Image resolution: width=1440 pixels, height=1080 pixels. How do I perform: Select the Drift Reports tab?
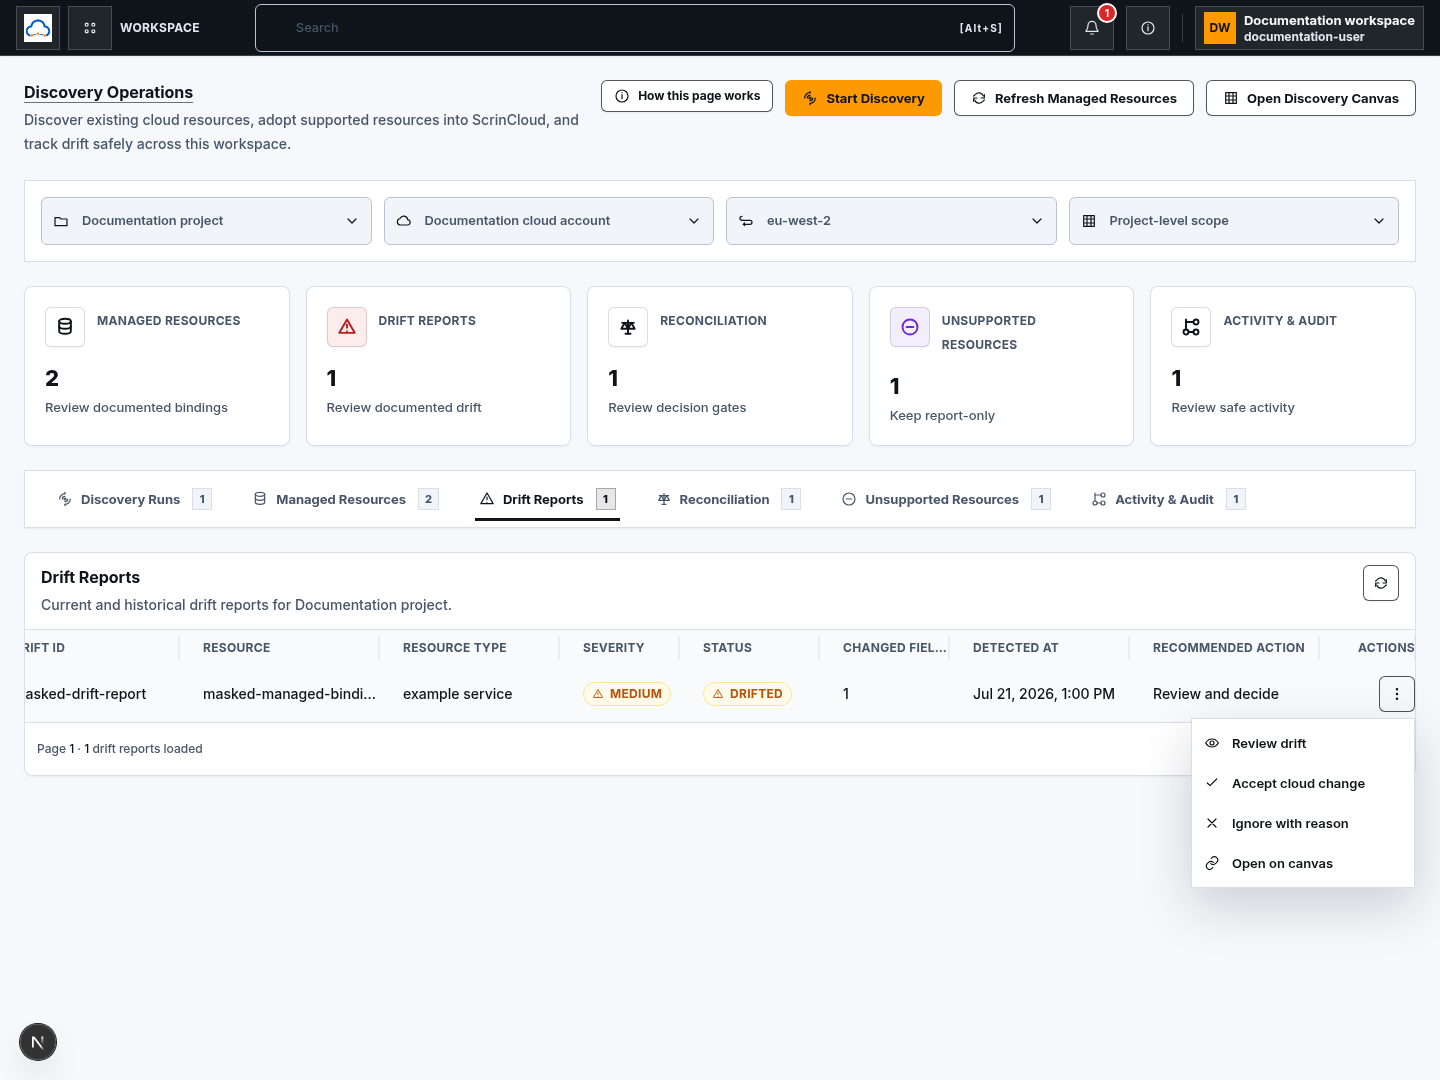(x=547, y=499)
